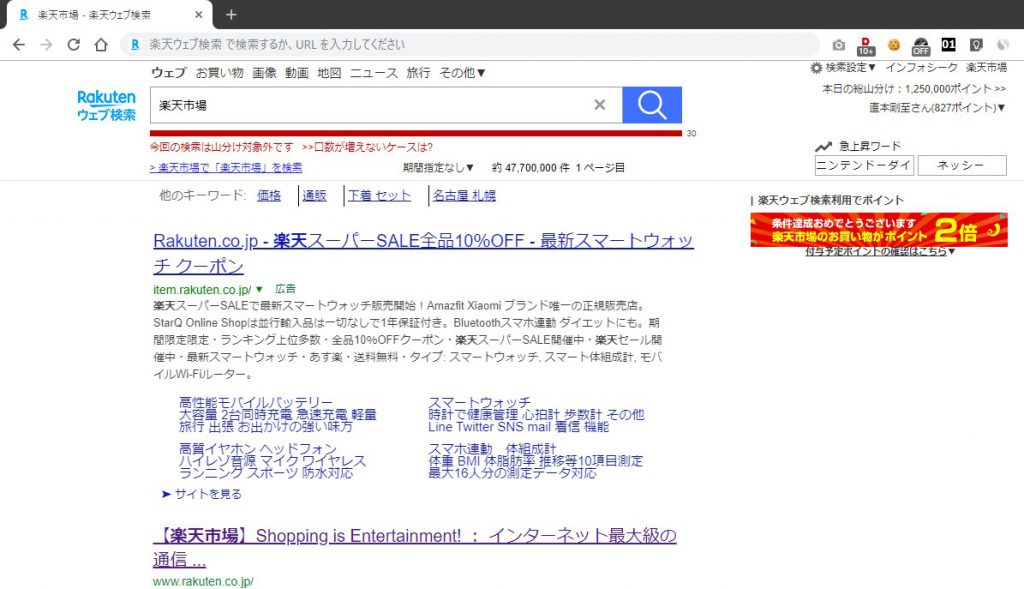Viewport: 1024px width, 589px height.
Task: Go back using the browser back arrow
Action: pyautogui.click(x=19, y=44)
